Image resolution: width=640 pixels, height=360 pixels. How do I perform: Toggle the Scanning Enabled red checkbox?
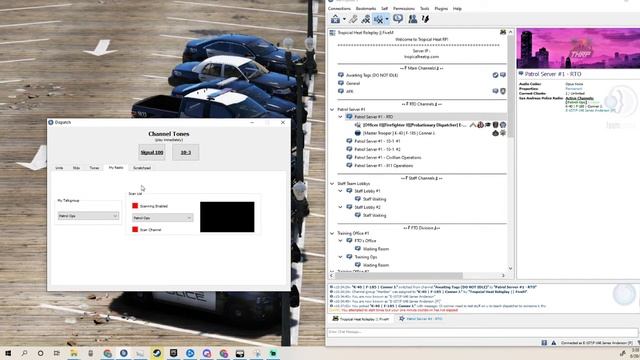pos(135,206)
